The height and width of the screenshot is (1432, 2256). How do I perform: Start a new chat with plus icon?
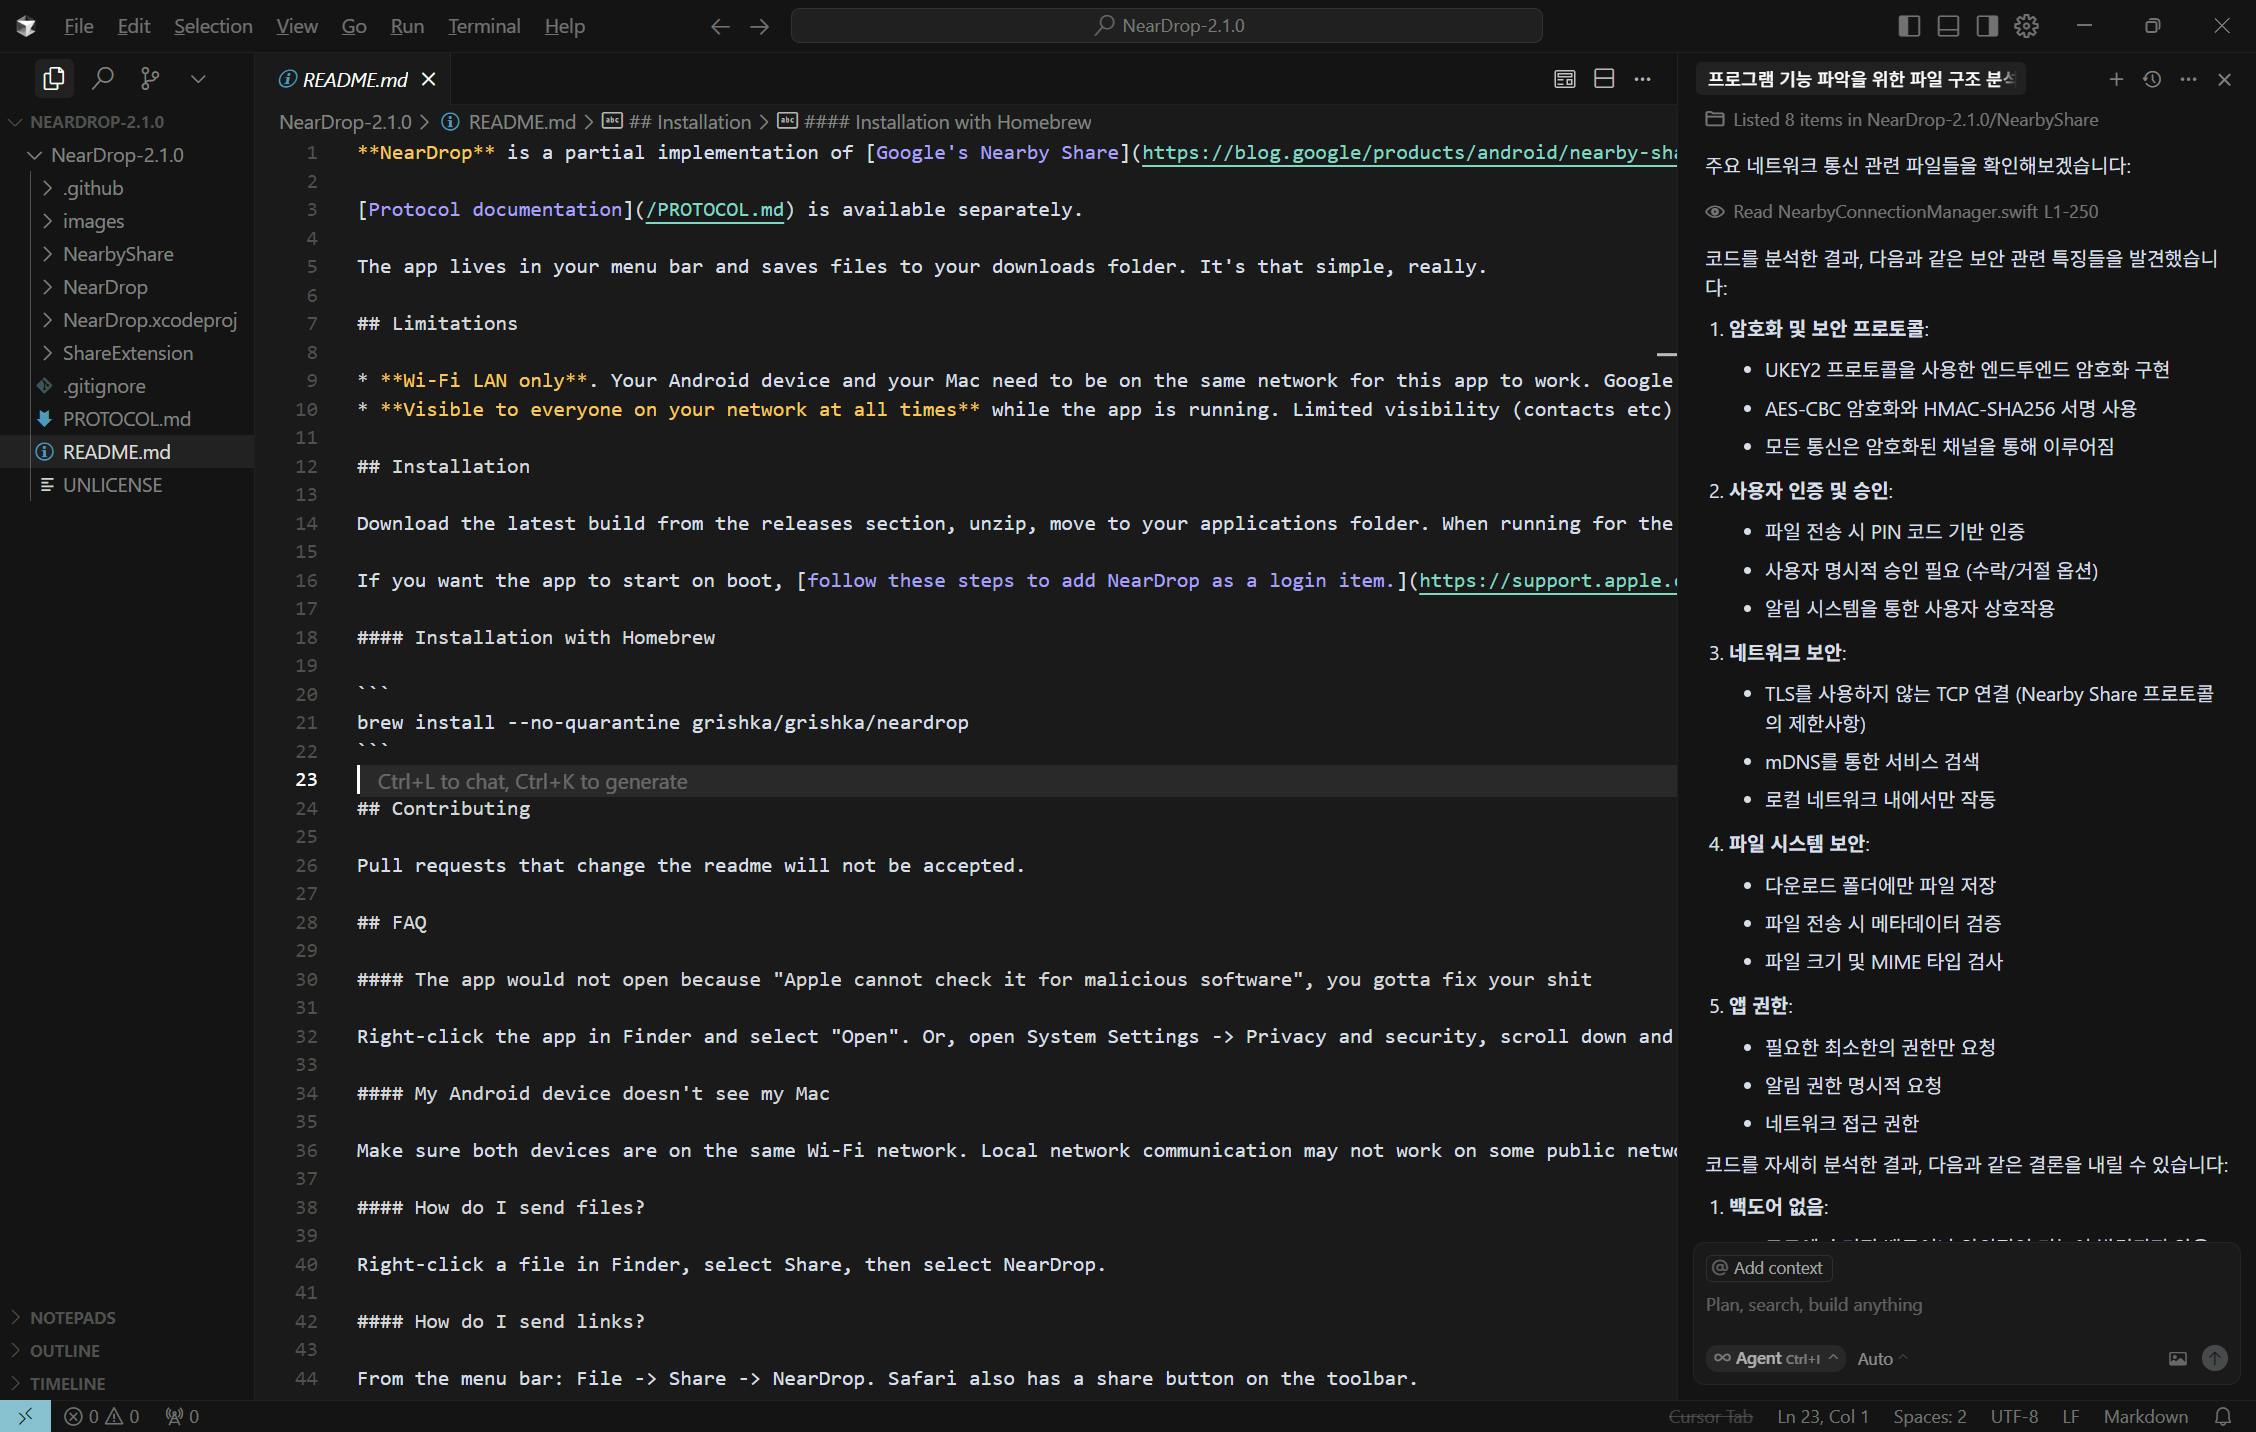tap(2116, 79)
